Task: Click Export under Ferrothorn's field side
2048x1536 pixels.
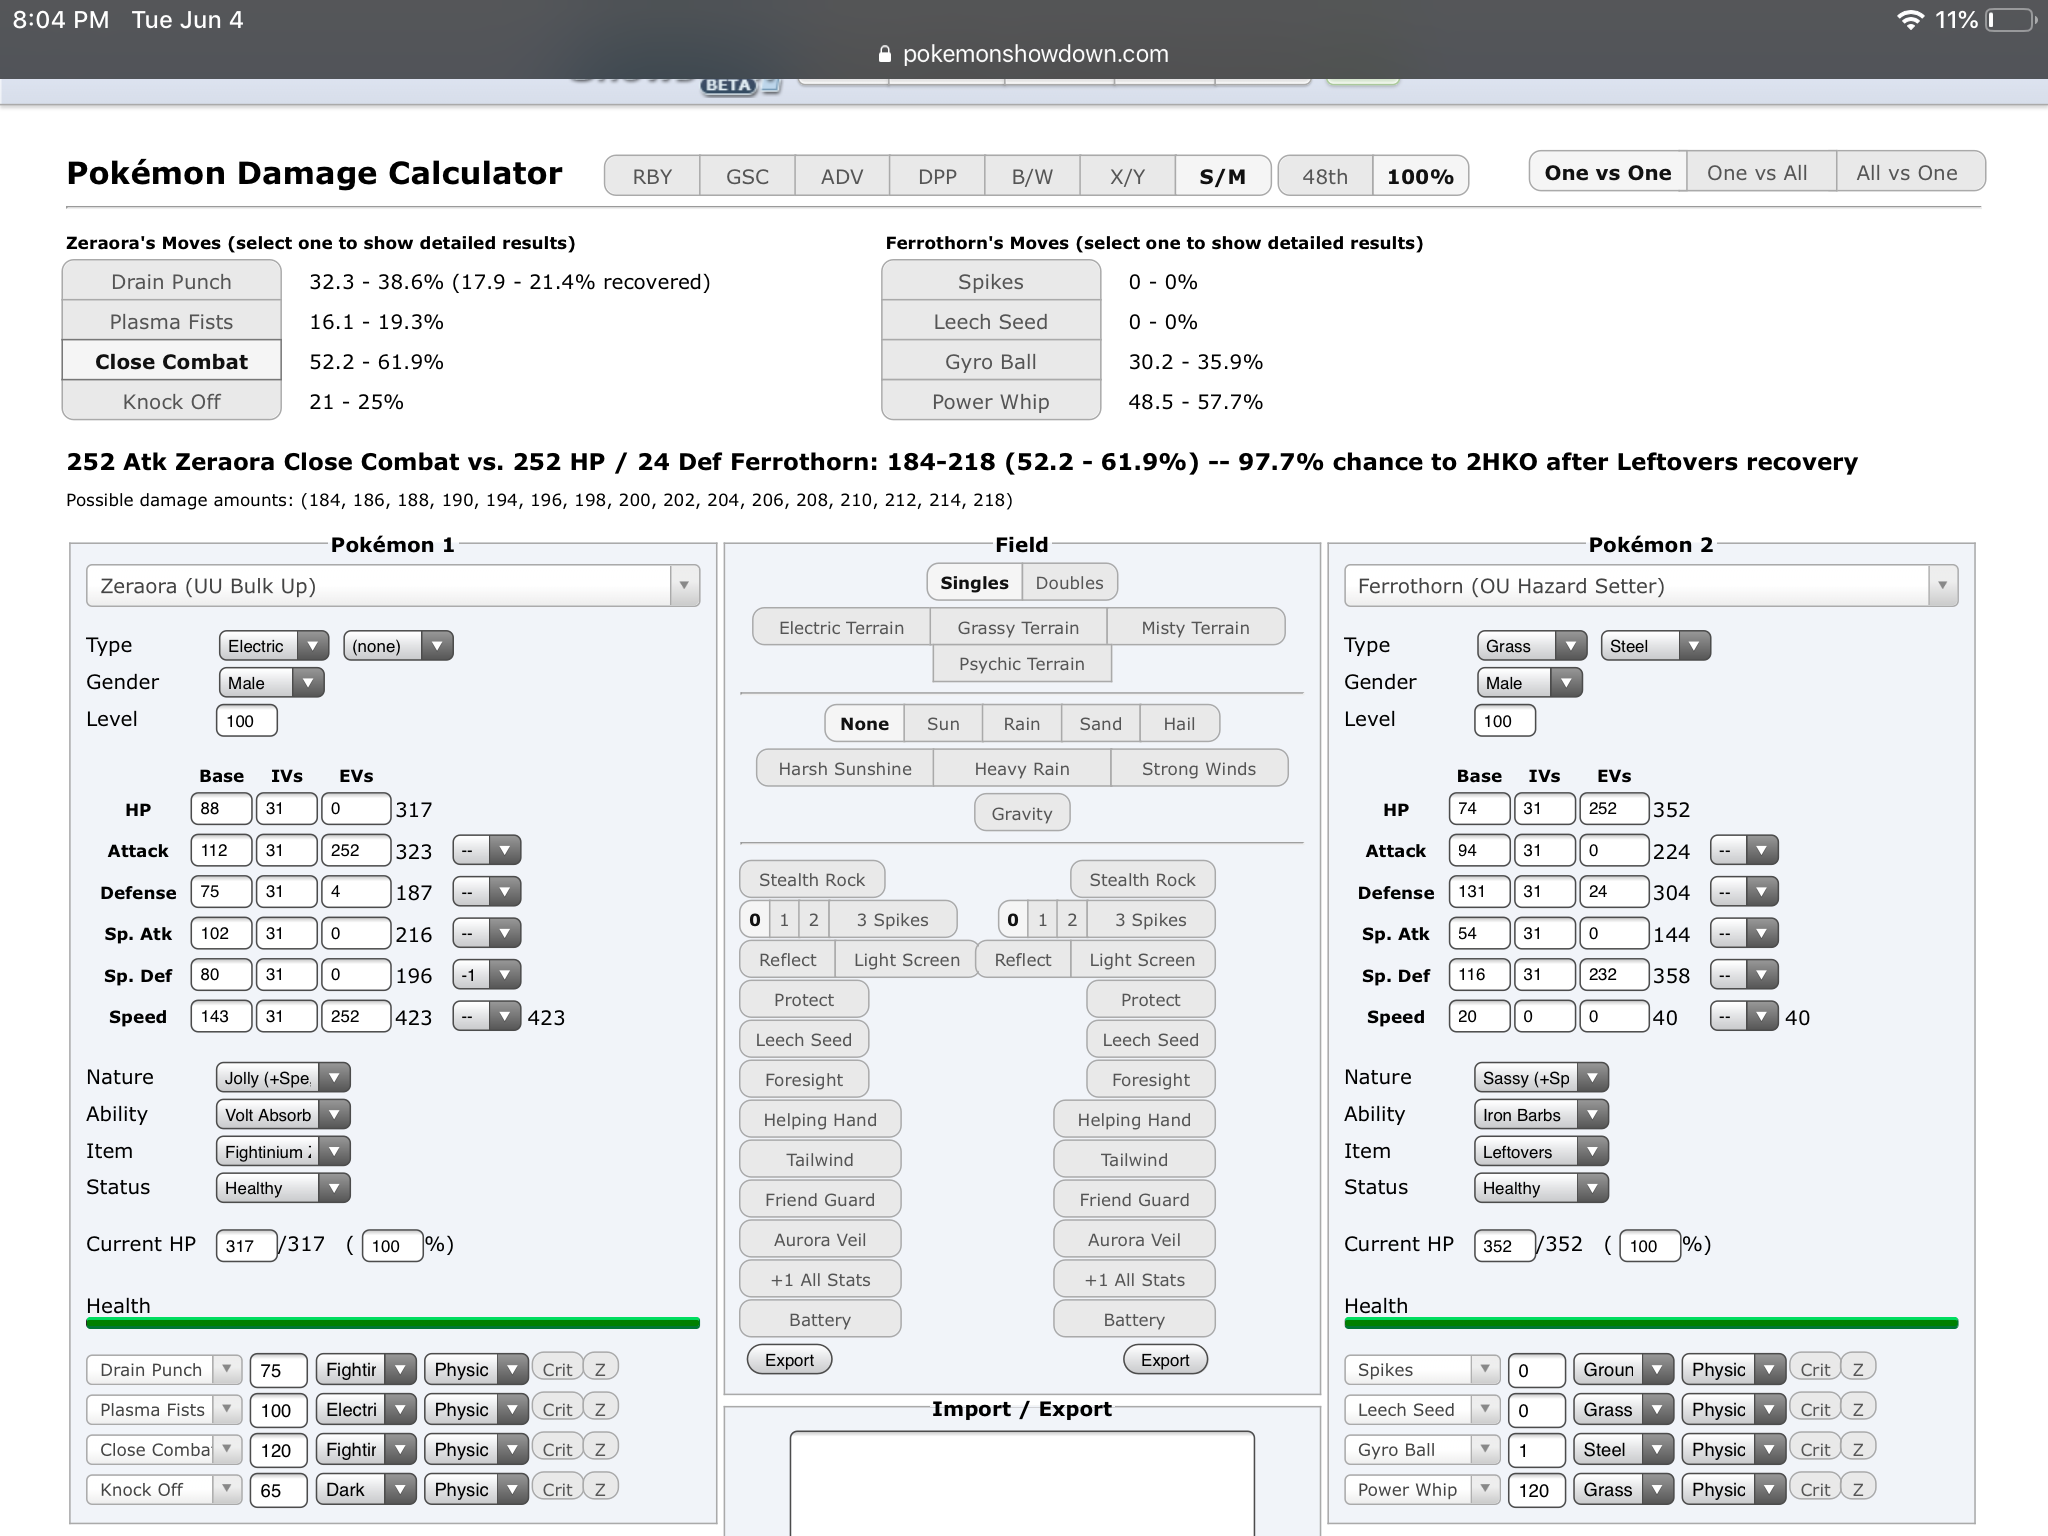Action: coord(1165,1359)
